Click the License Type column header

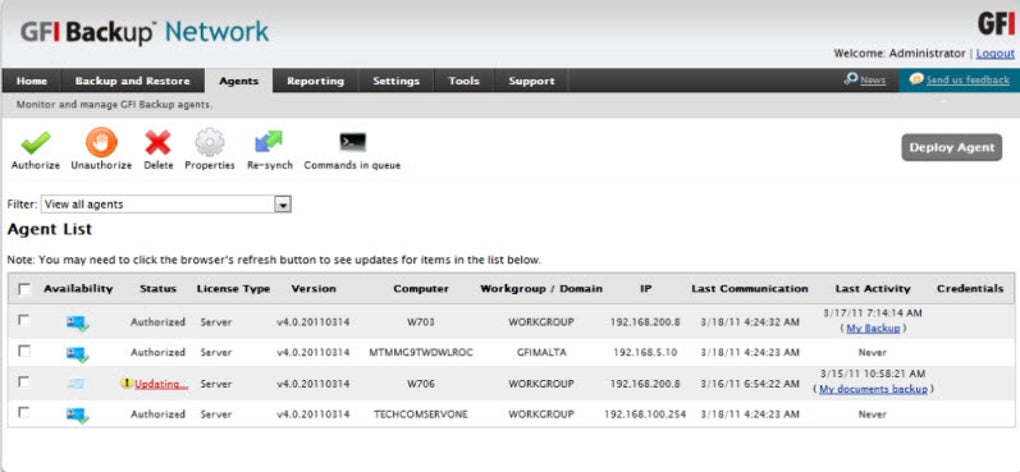point(234,289)
